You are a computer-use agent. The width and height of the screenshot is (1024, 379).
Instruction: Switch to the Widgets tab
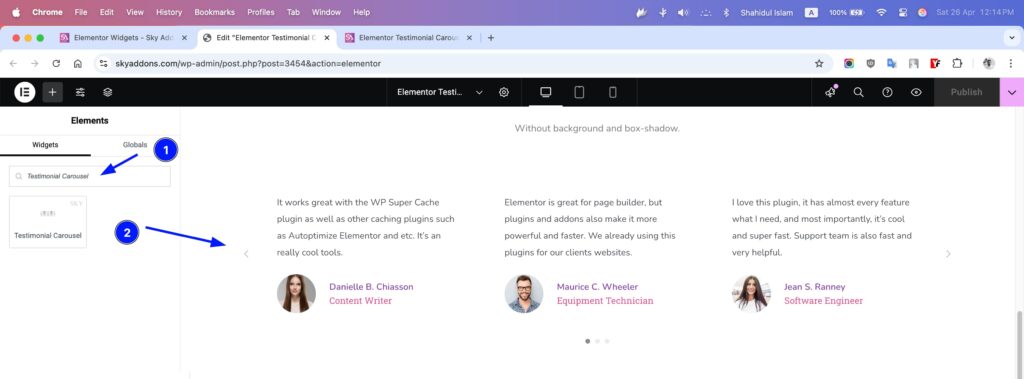[45, 144]
